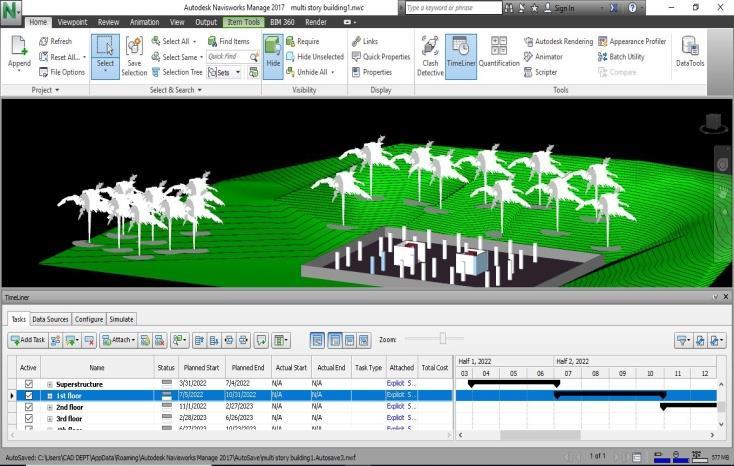Toggle Show Gantt chart display button
734x466 pixels.
coord(317,340)
